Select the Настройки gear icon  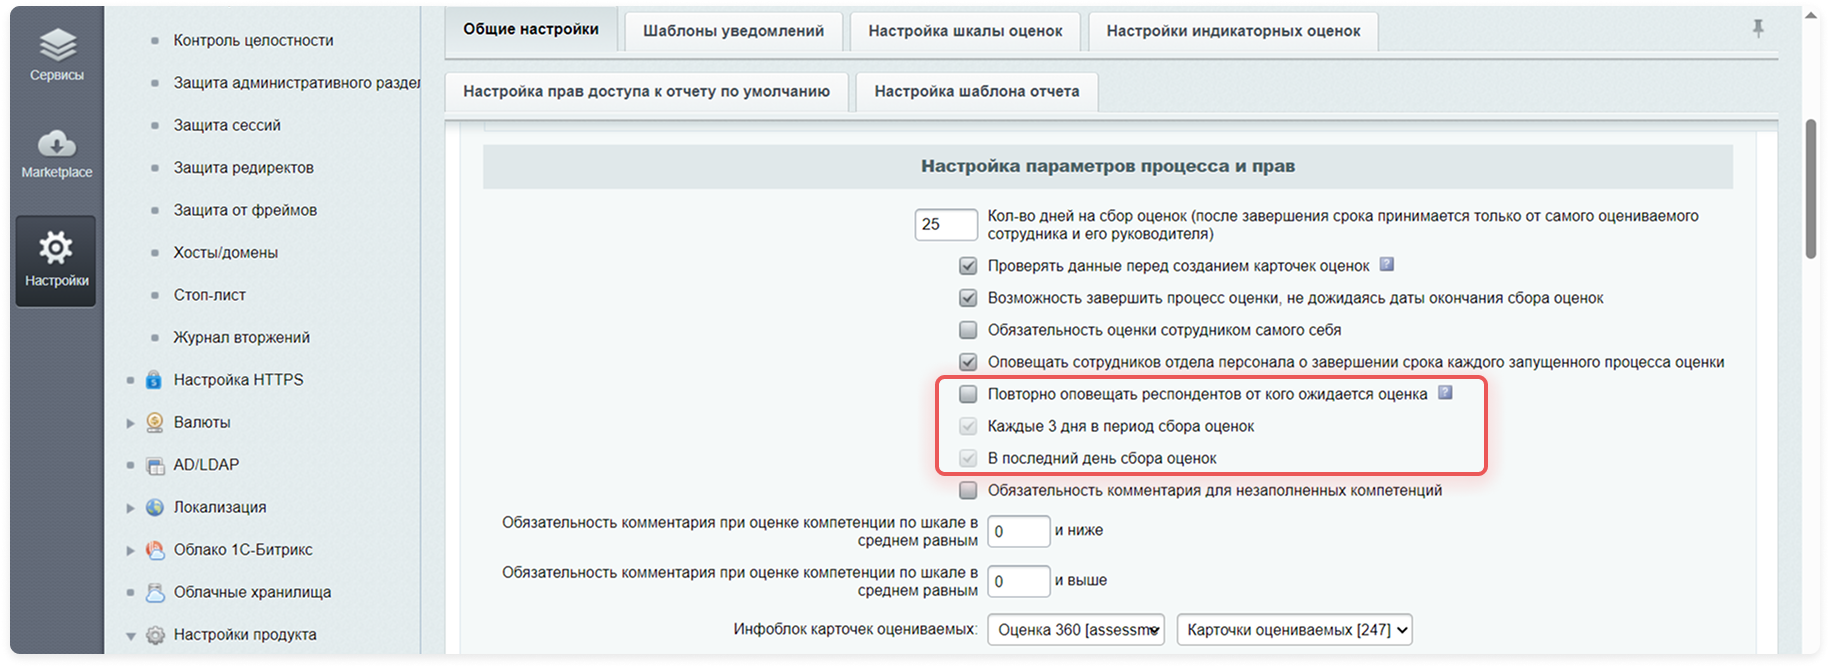tap(56, 247)
